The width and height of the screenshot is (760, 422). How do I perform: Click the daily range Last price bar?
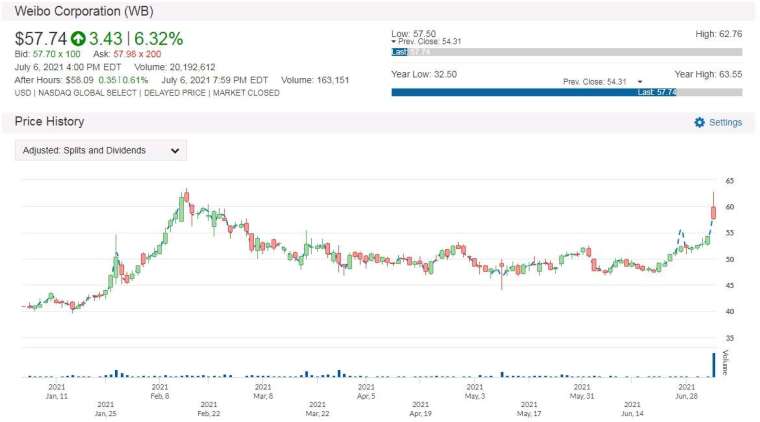400,52
